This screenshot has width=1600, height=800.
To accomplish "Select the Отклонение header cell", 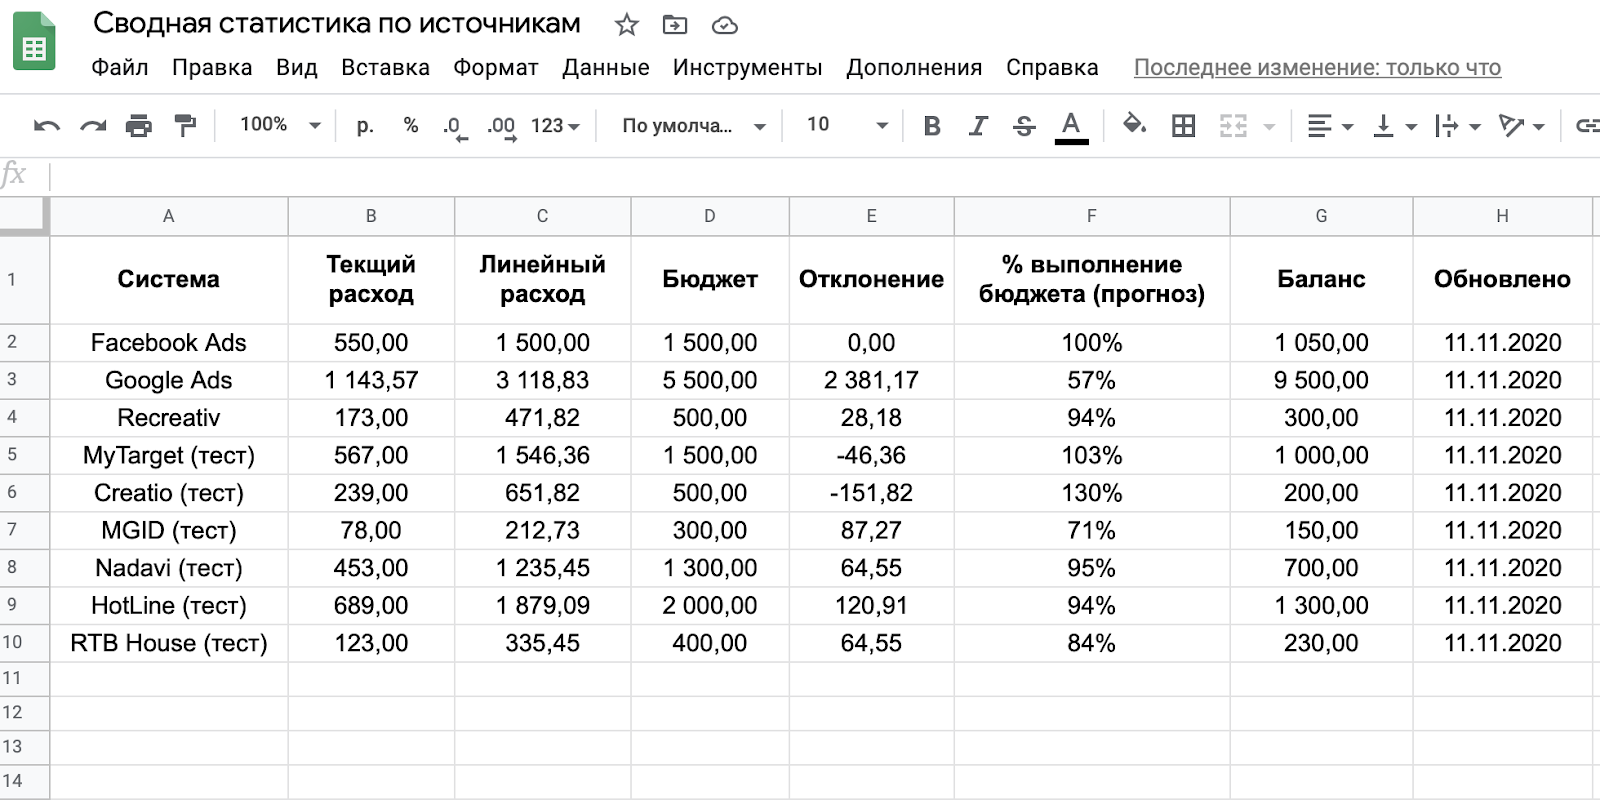I will coord(871,279).
